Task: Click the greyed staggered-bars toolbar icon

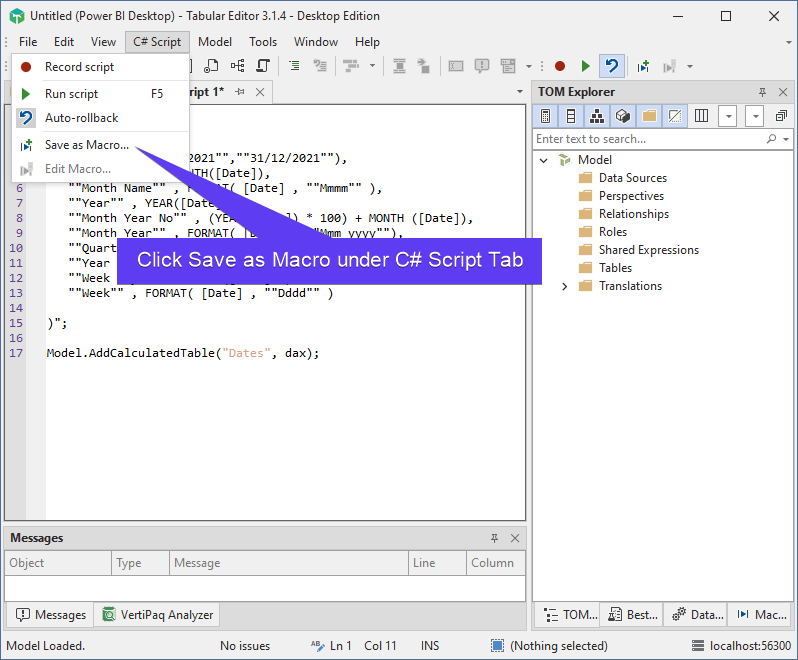Action: click(351, 66)
